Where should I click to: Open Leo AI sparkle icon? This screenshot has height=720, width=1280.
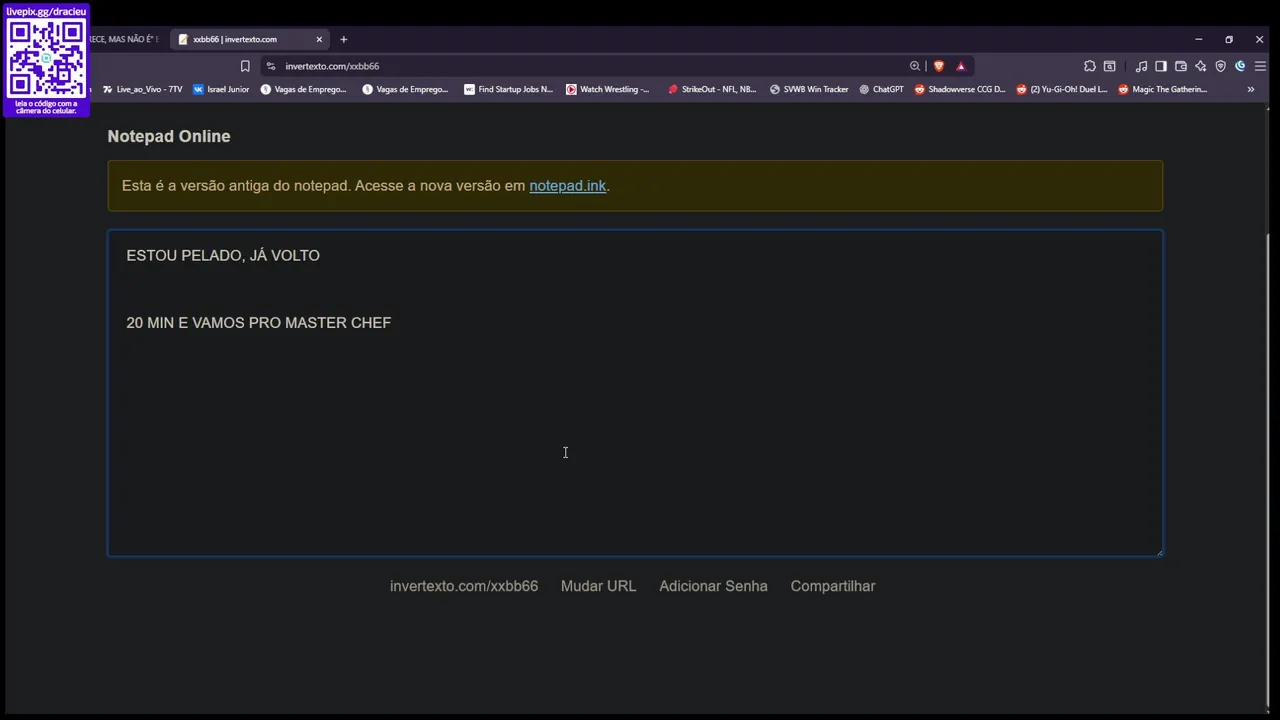[x=1201, y=66]
